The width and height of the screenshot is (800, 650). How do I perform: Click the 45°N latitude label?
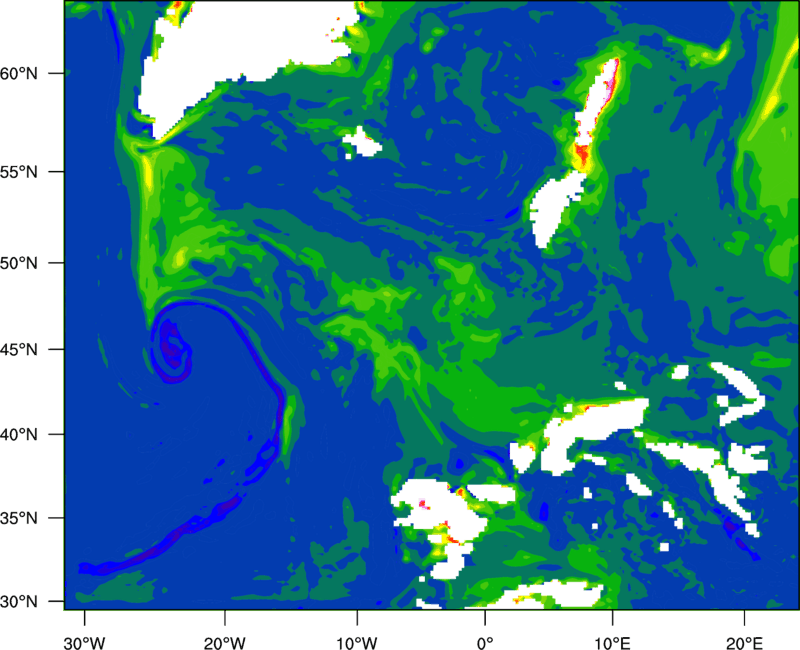(19, 349)
